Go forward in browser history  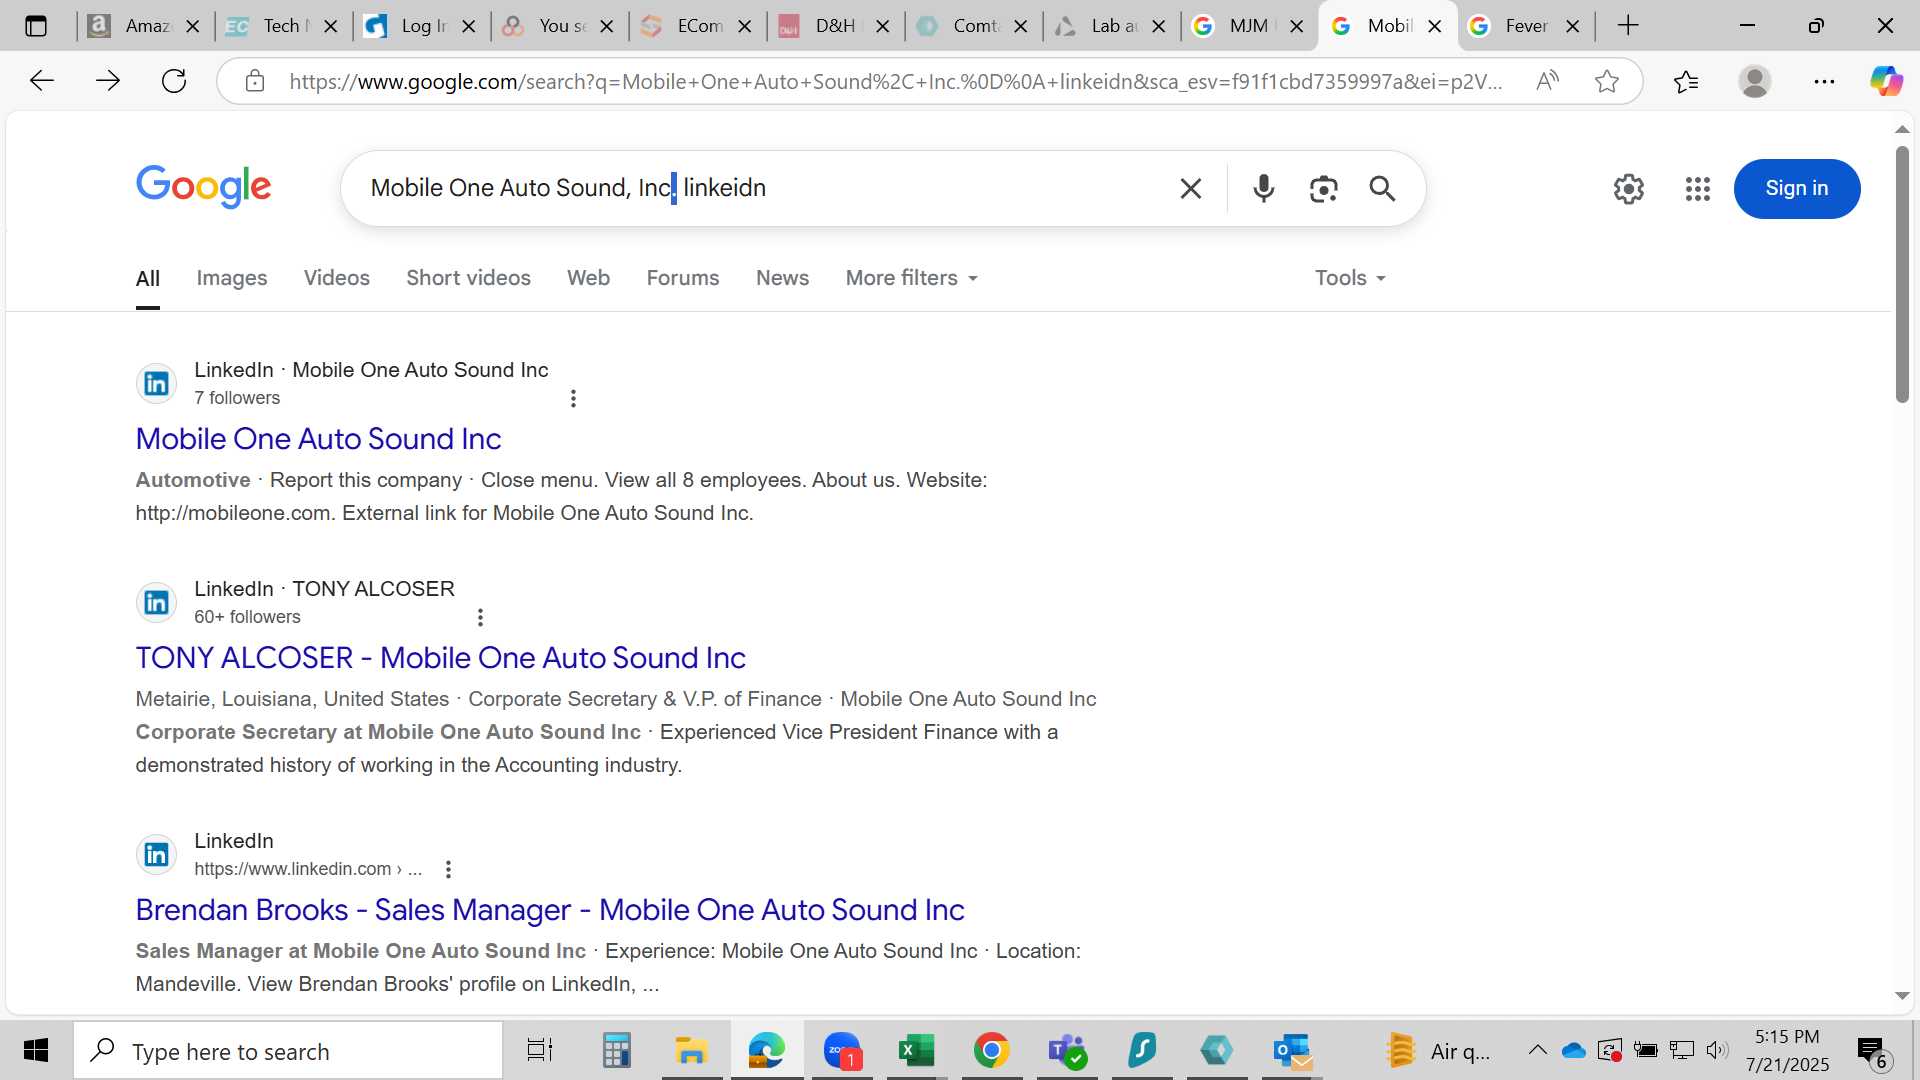(107, 81)
